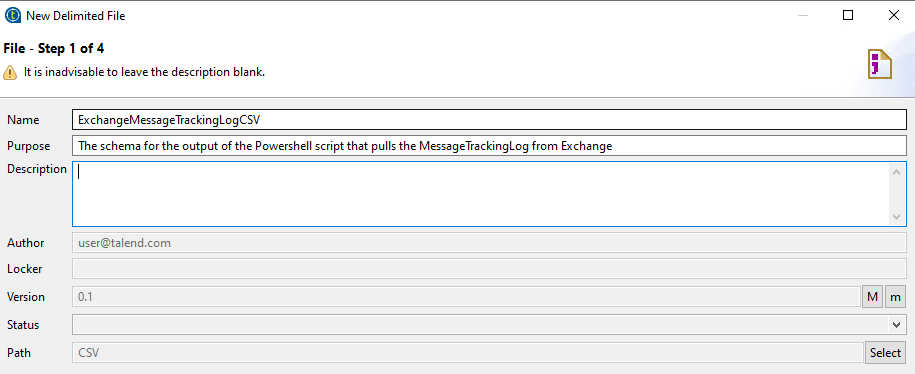Click the Talend logo icon in title bar
Screen dimensions: 915x374
(x=12, y=16)
